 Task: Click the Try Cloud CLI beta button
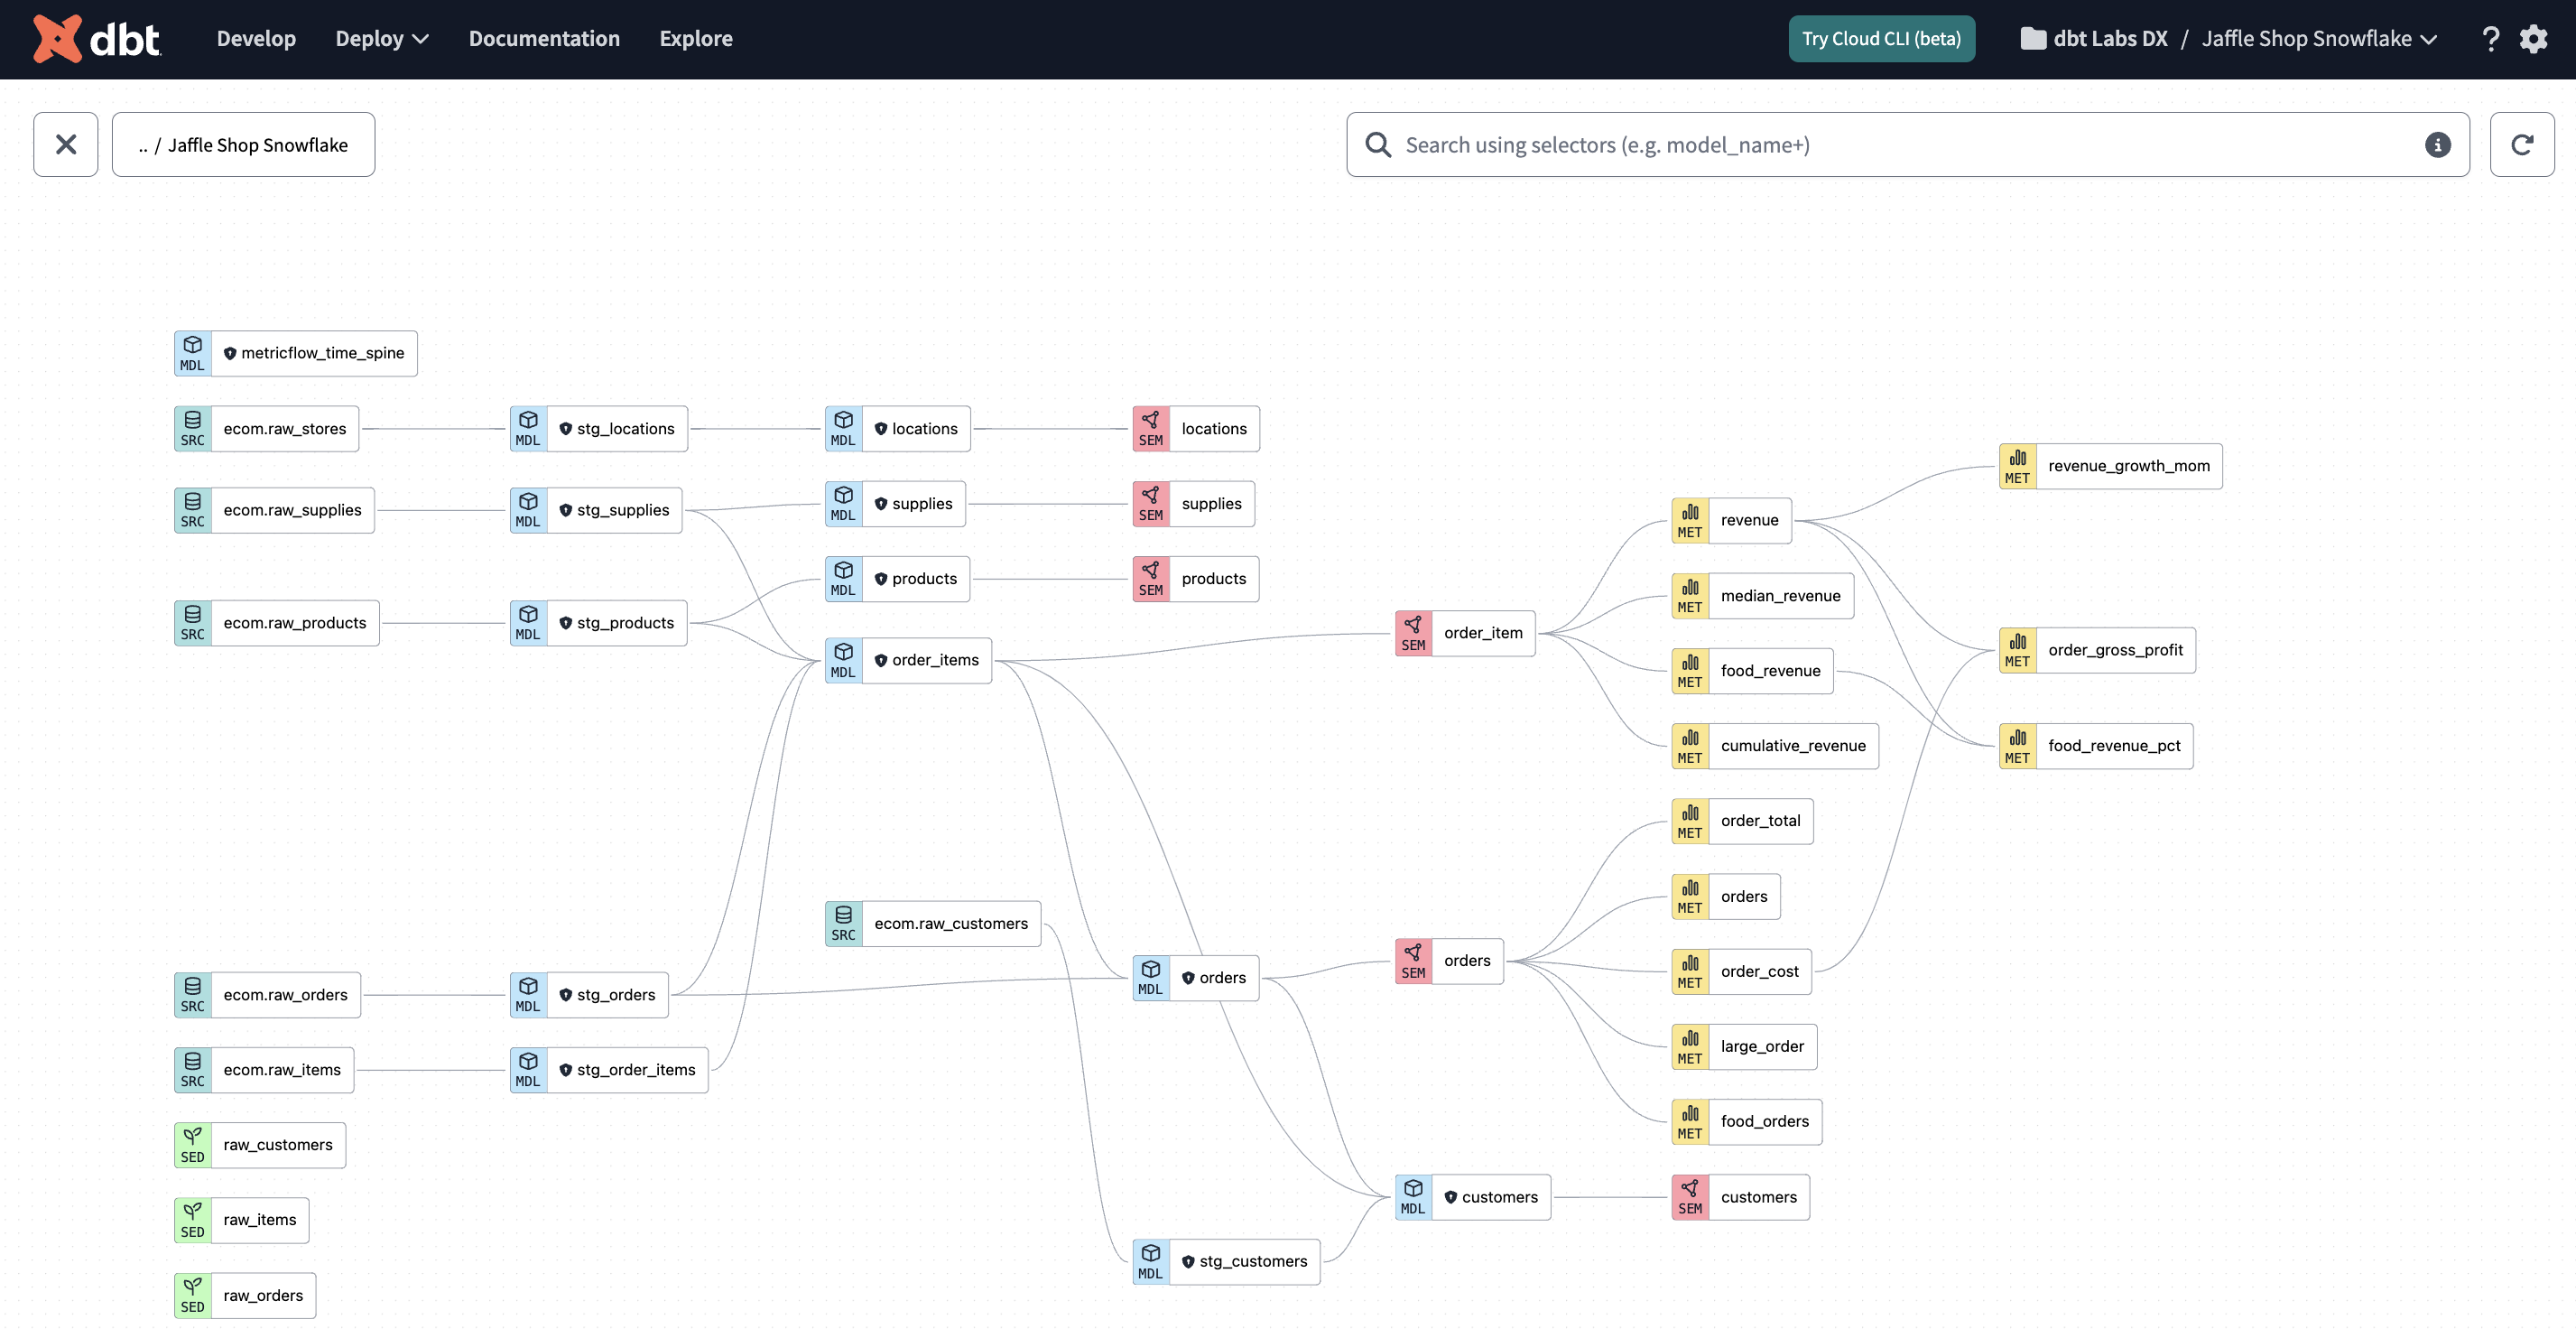[1883, 38]
